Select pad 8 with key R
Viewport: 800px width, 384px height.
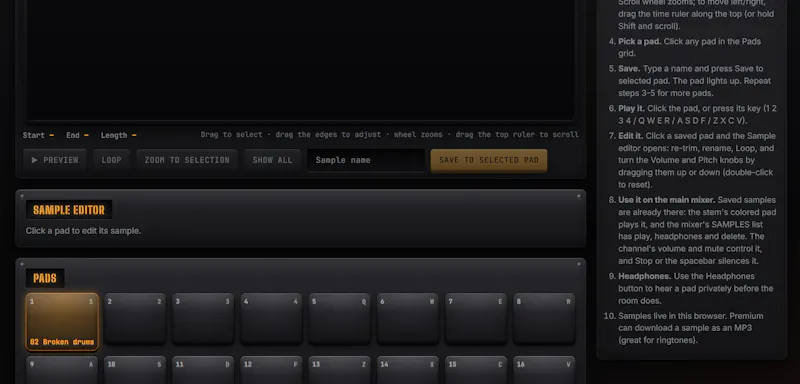tap(544, 319)
